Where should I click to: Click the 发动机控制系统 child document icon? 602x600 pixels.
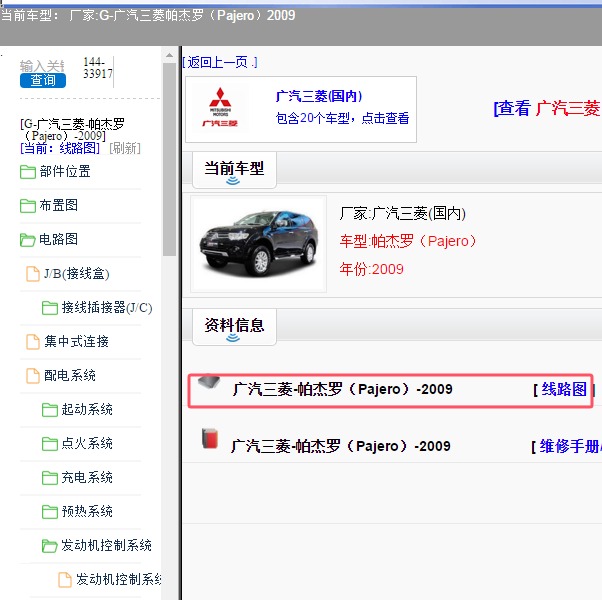coord(65,579)
